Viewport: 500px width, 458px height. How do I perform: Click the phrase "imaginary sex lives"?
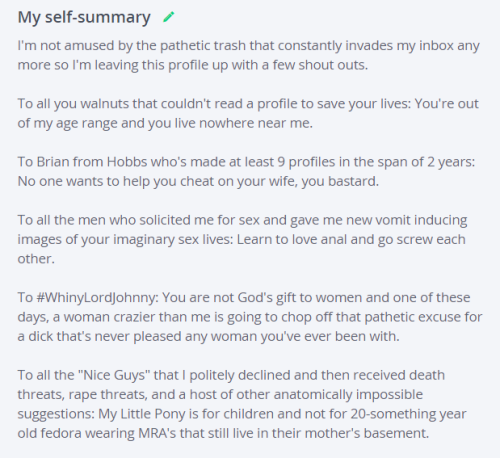(173, 239)
